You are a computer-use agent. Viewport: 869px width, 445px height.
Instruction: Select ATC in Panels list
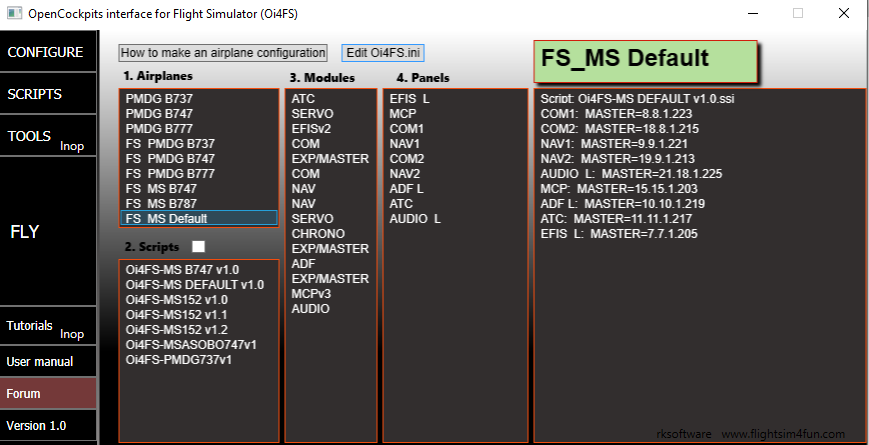(x=455, y=203)
